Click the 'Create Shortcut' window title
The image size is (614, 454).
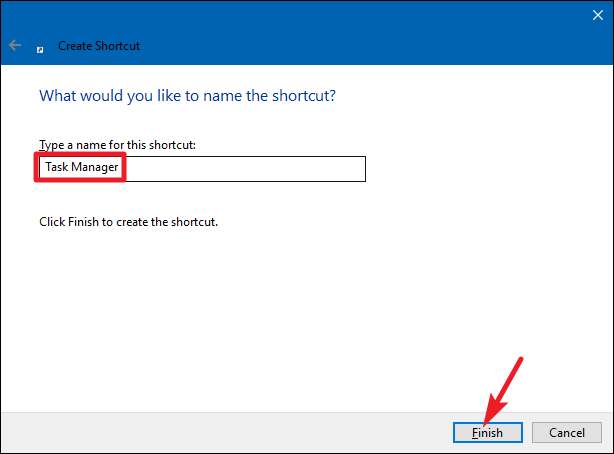pyautogui.click(x=99, y=46)
